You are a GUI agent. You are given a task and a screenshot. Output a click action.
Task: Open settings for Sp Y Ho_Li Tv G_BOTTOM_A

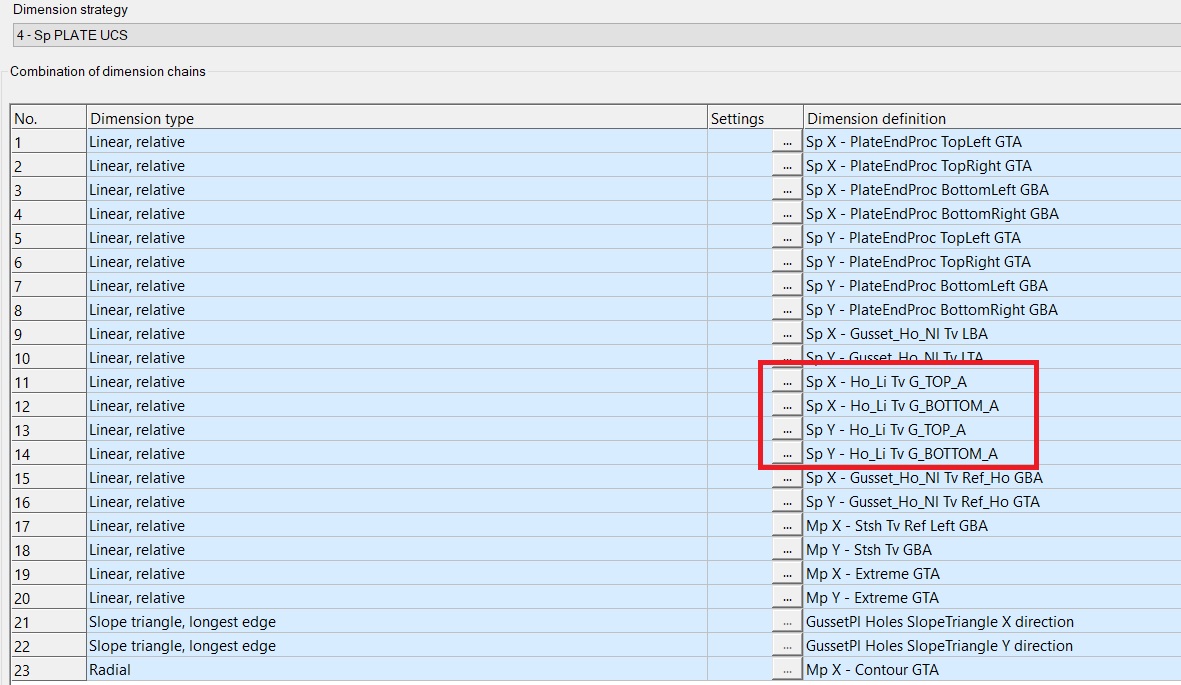[x=788, y=453]
